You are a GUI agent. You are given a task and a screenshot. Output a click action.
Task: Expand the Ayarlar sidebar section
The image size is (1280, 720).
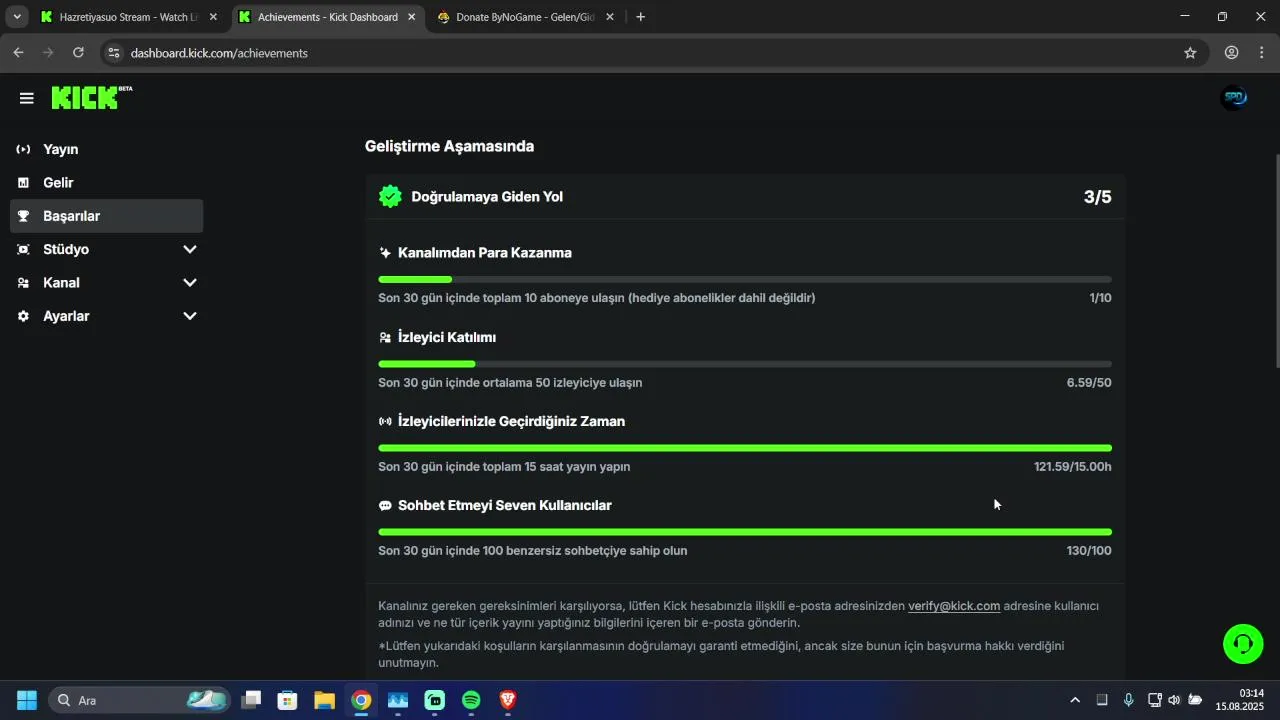pos(190,316)
